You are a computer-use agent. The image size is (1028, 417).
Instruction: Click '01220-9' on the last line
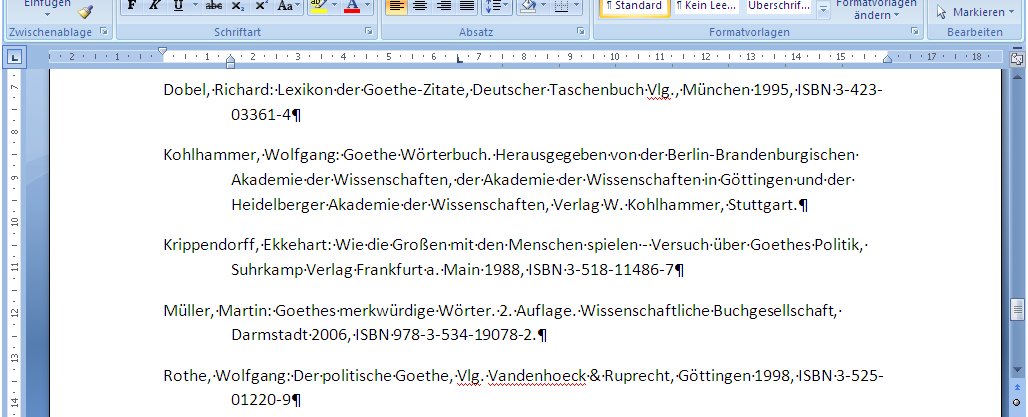(x=261, y=400)
